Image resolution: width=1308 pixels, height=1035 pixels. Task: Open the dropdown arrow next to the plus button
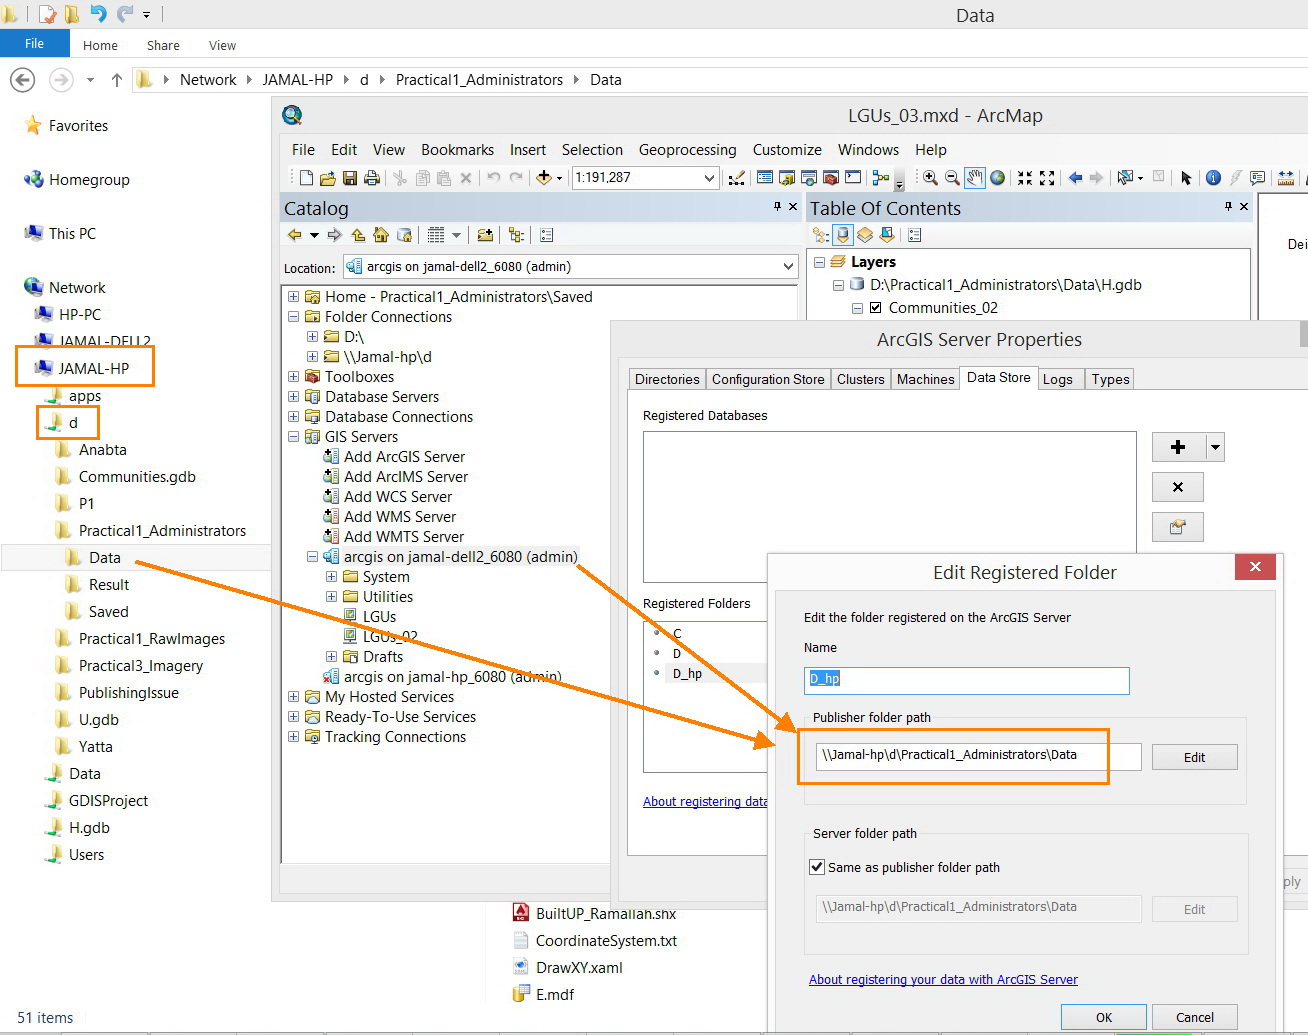point(1215,447)
